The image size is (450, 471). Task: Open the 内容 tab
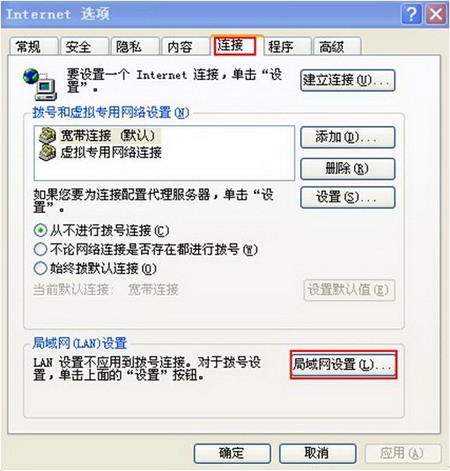[185, 46]
